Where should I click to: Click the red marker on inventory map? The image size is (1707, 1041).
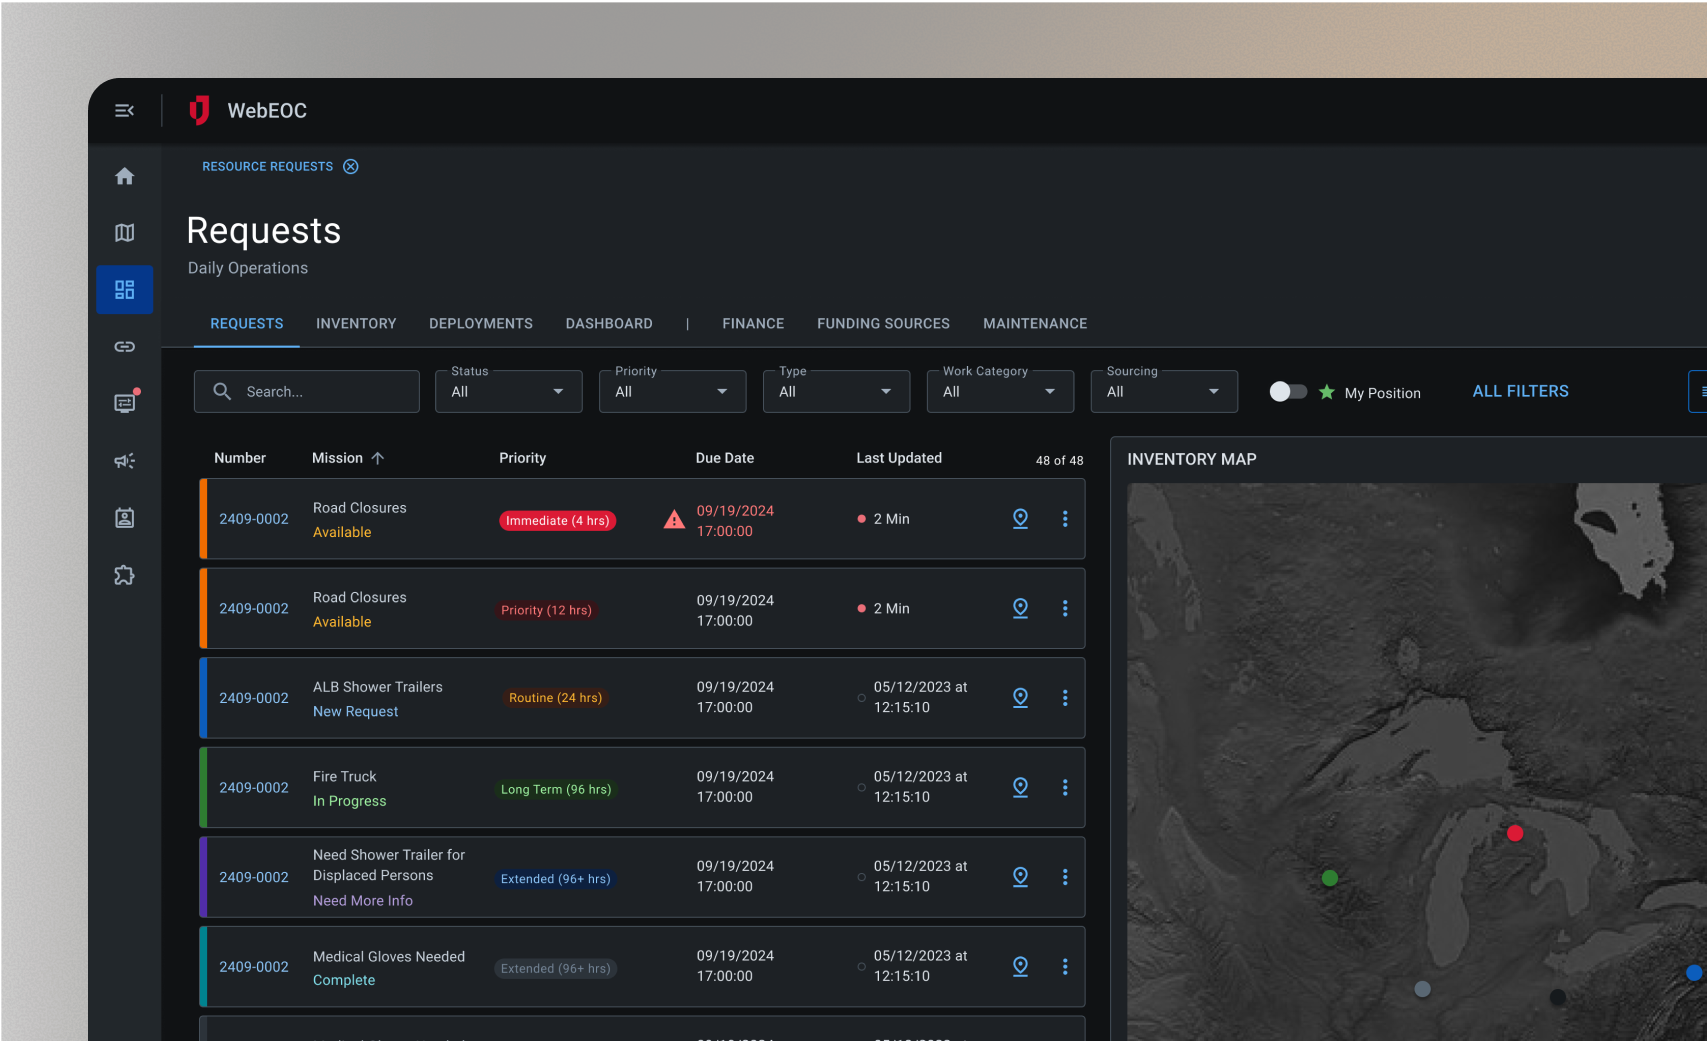coord(1515,833)
